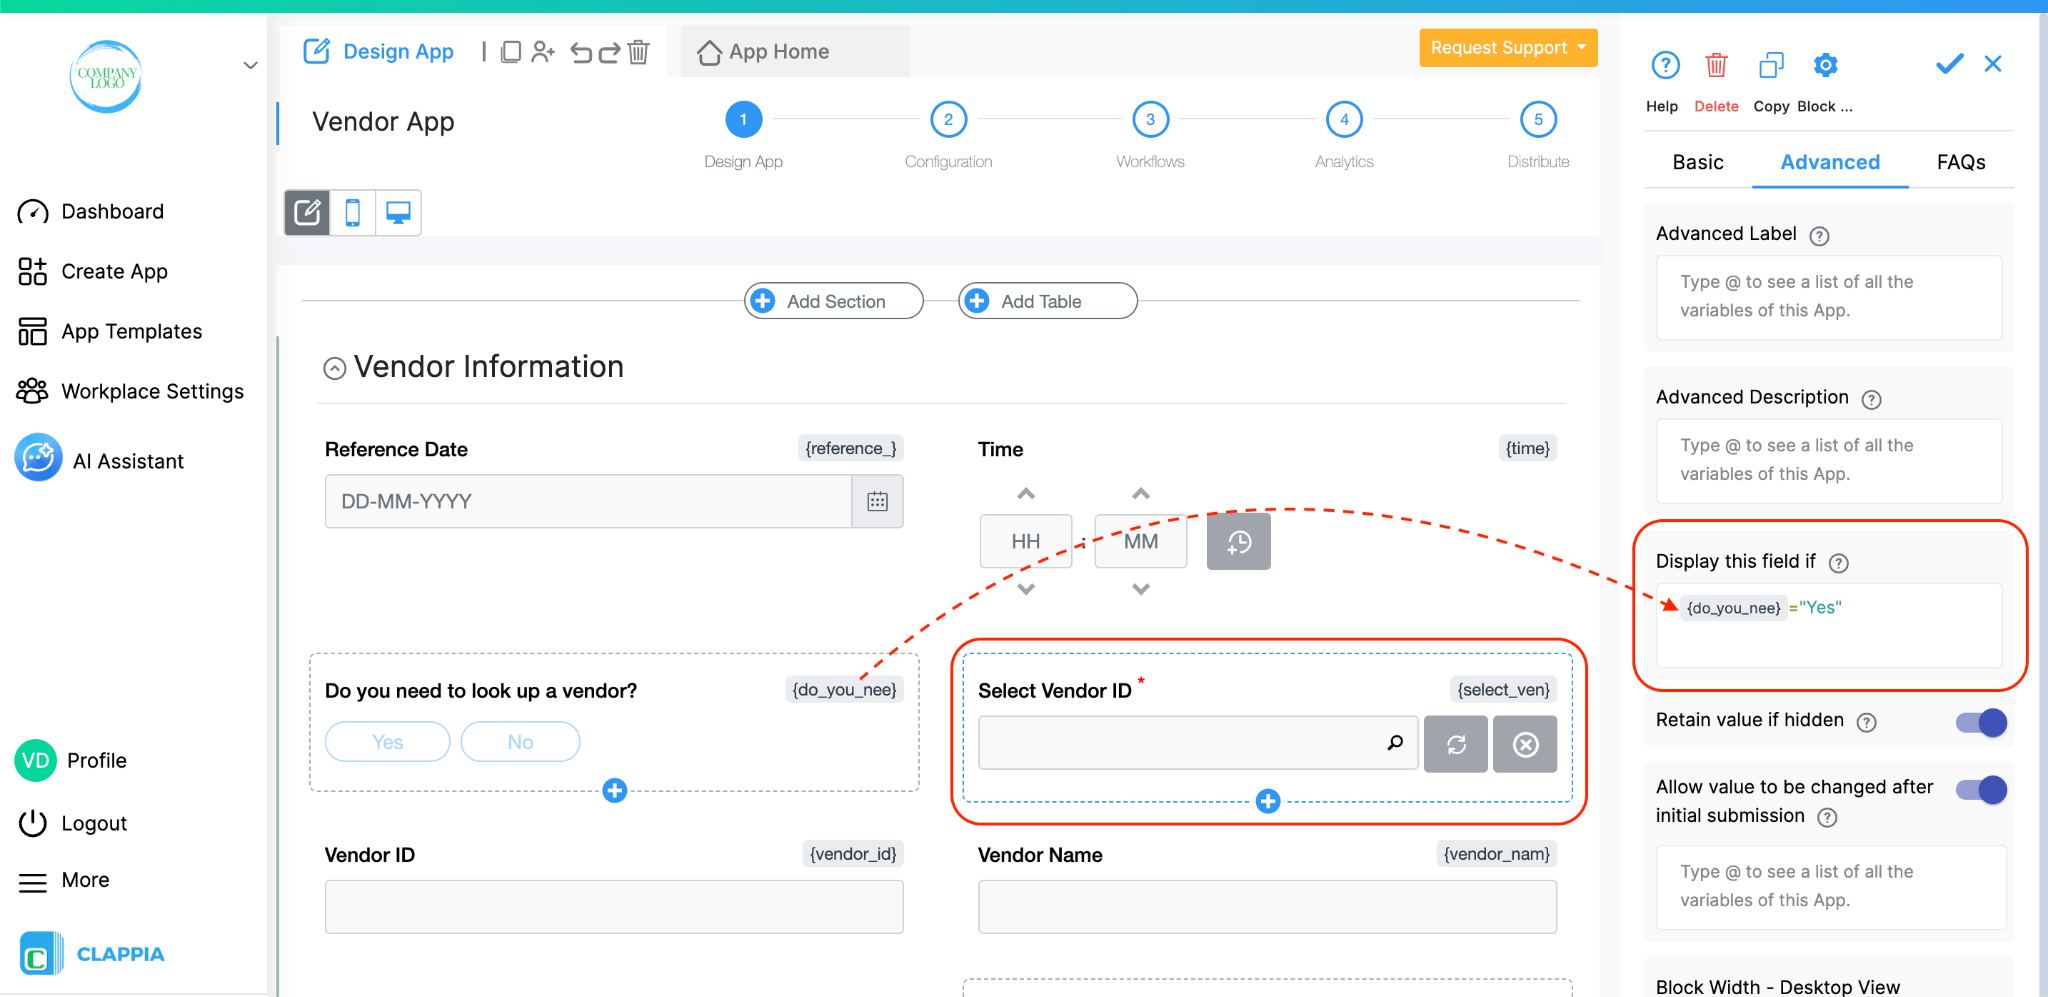Click the Vendor ID text field
This screenshot has height=997, width=2048.
(614, 907)
